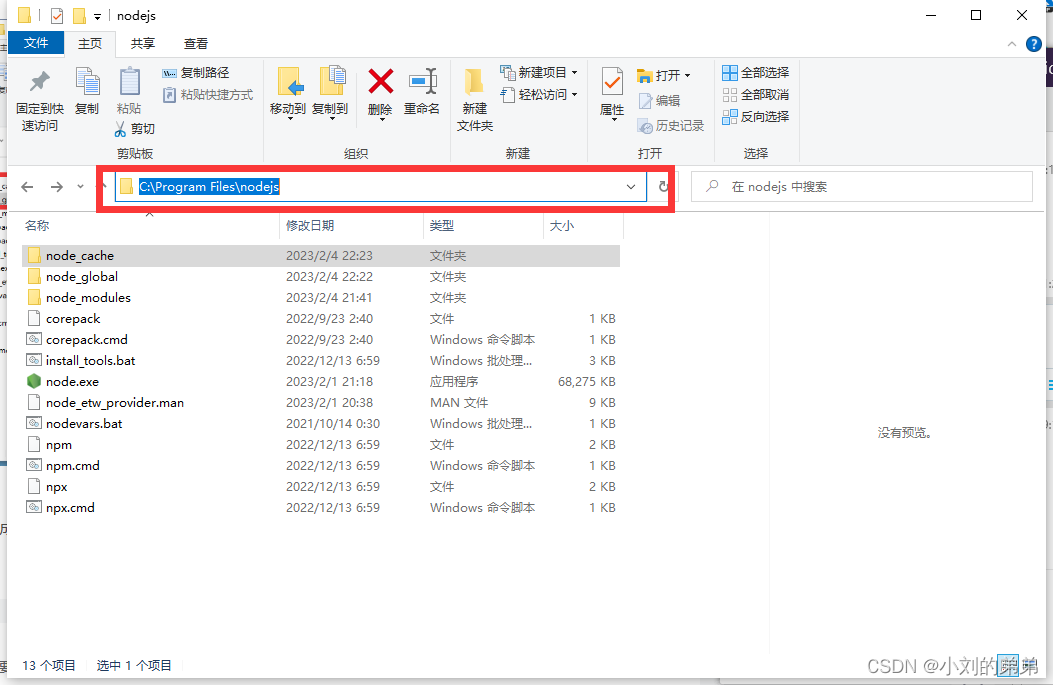Image resolution: width=1053 pixels, height=685 pixels.
Task: Select node_etw_provider.man file
Action: [x=321, y=403]
